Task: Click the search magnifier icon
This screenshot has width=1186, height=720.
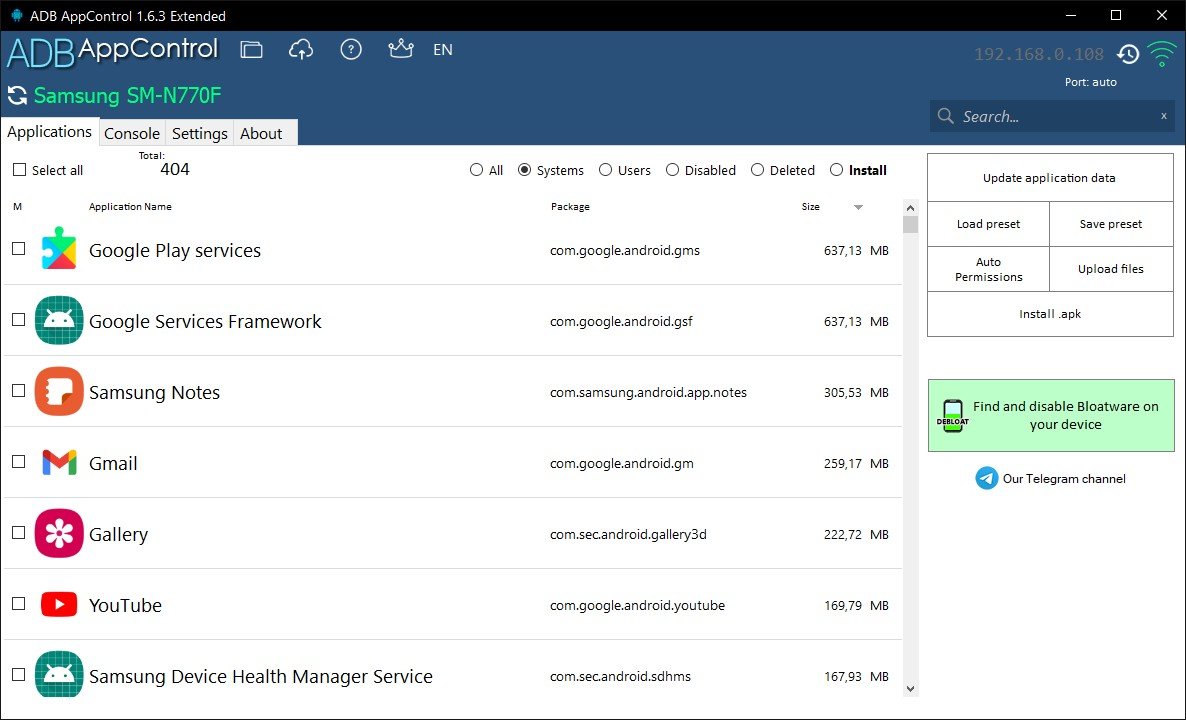Action: coord(945,116)
